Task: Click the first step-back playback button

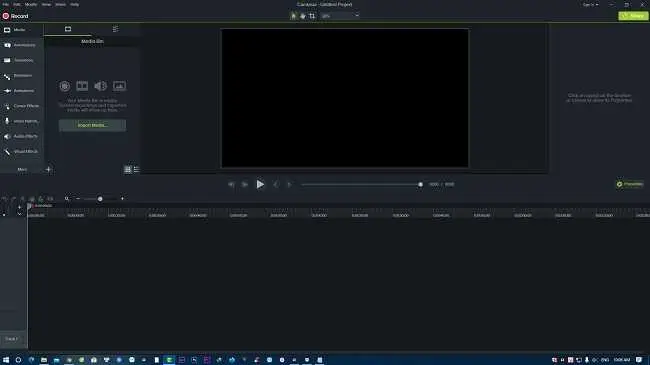Action: coord(231,185)
